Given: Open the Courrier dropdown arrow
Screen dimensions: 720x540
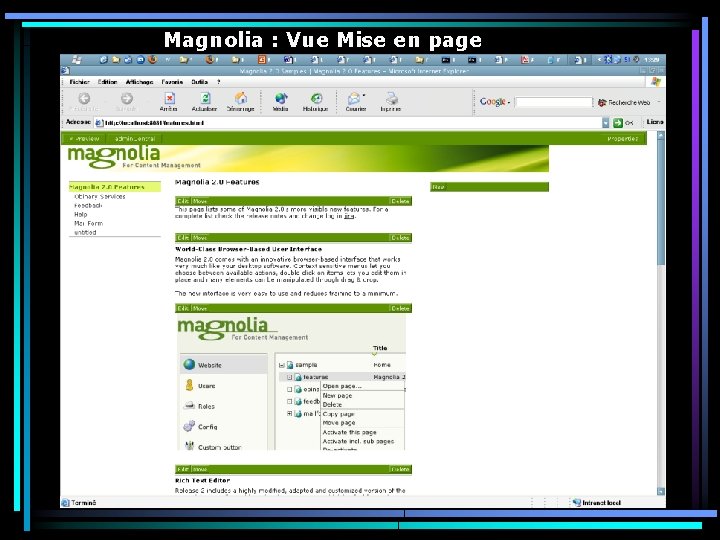Looking at the screenshot, I should [x=364, y=95].
